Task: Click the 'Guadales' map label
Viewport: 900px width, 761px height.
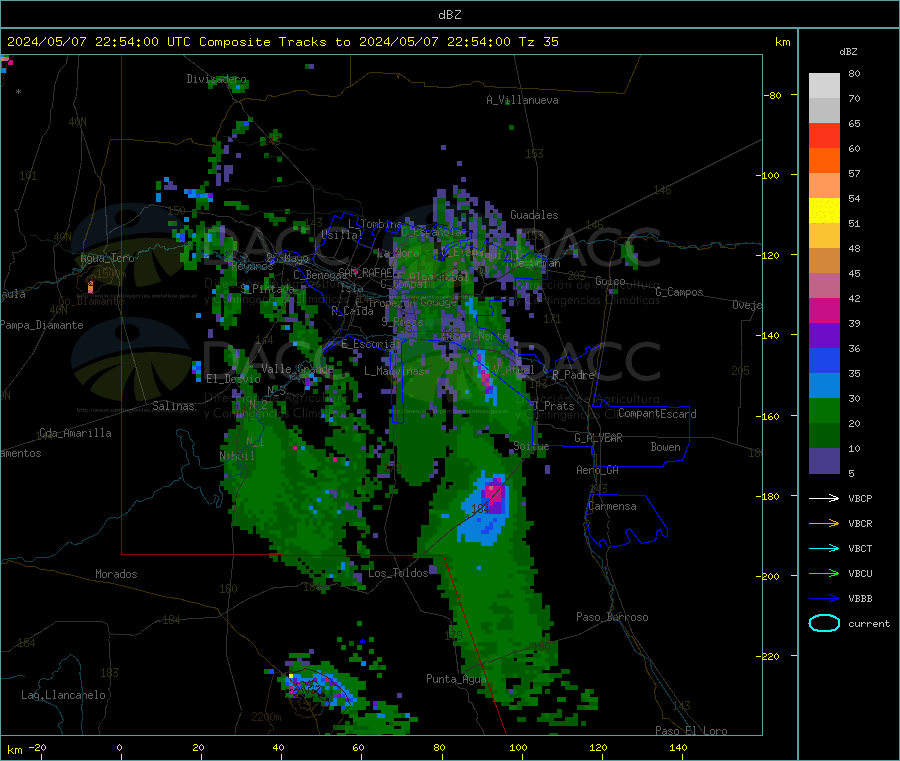Action: tap(534, 215)
